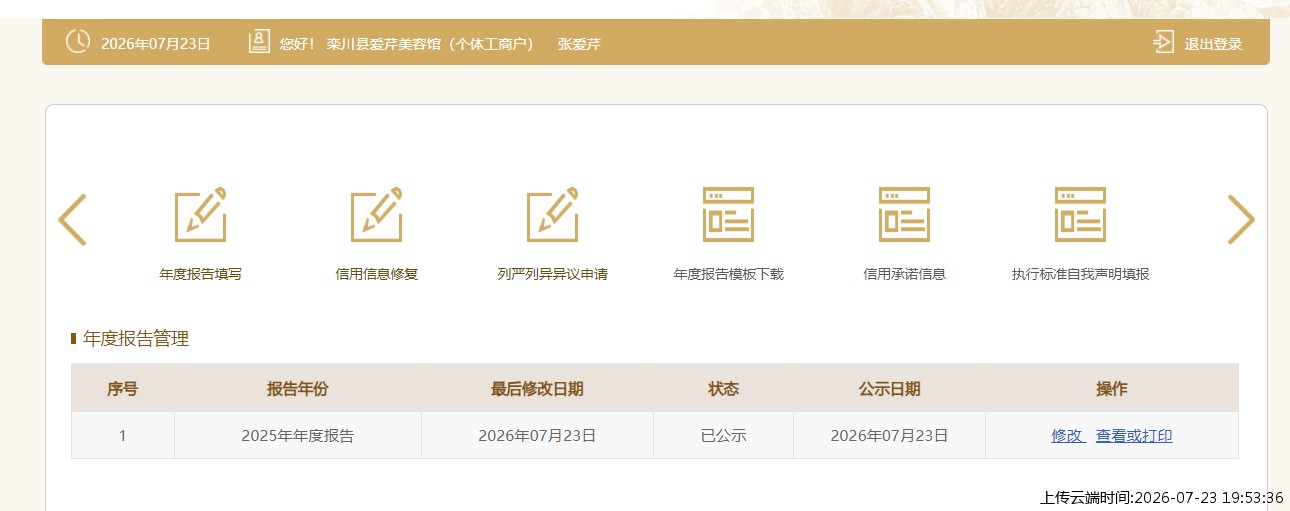
Task: Select the 年度报告填写 label
Action: pyautogui.click(x=201, y=274)
